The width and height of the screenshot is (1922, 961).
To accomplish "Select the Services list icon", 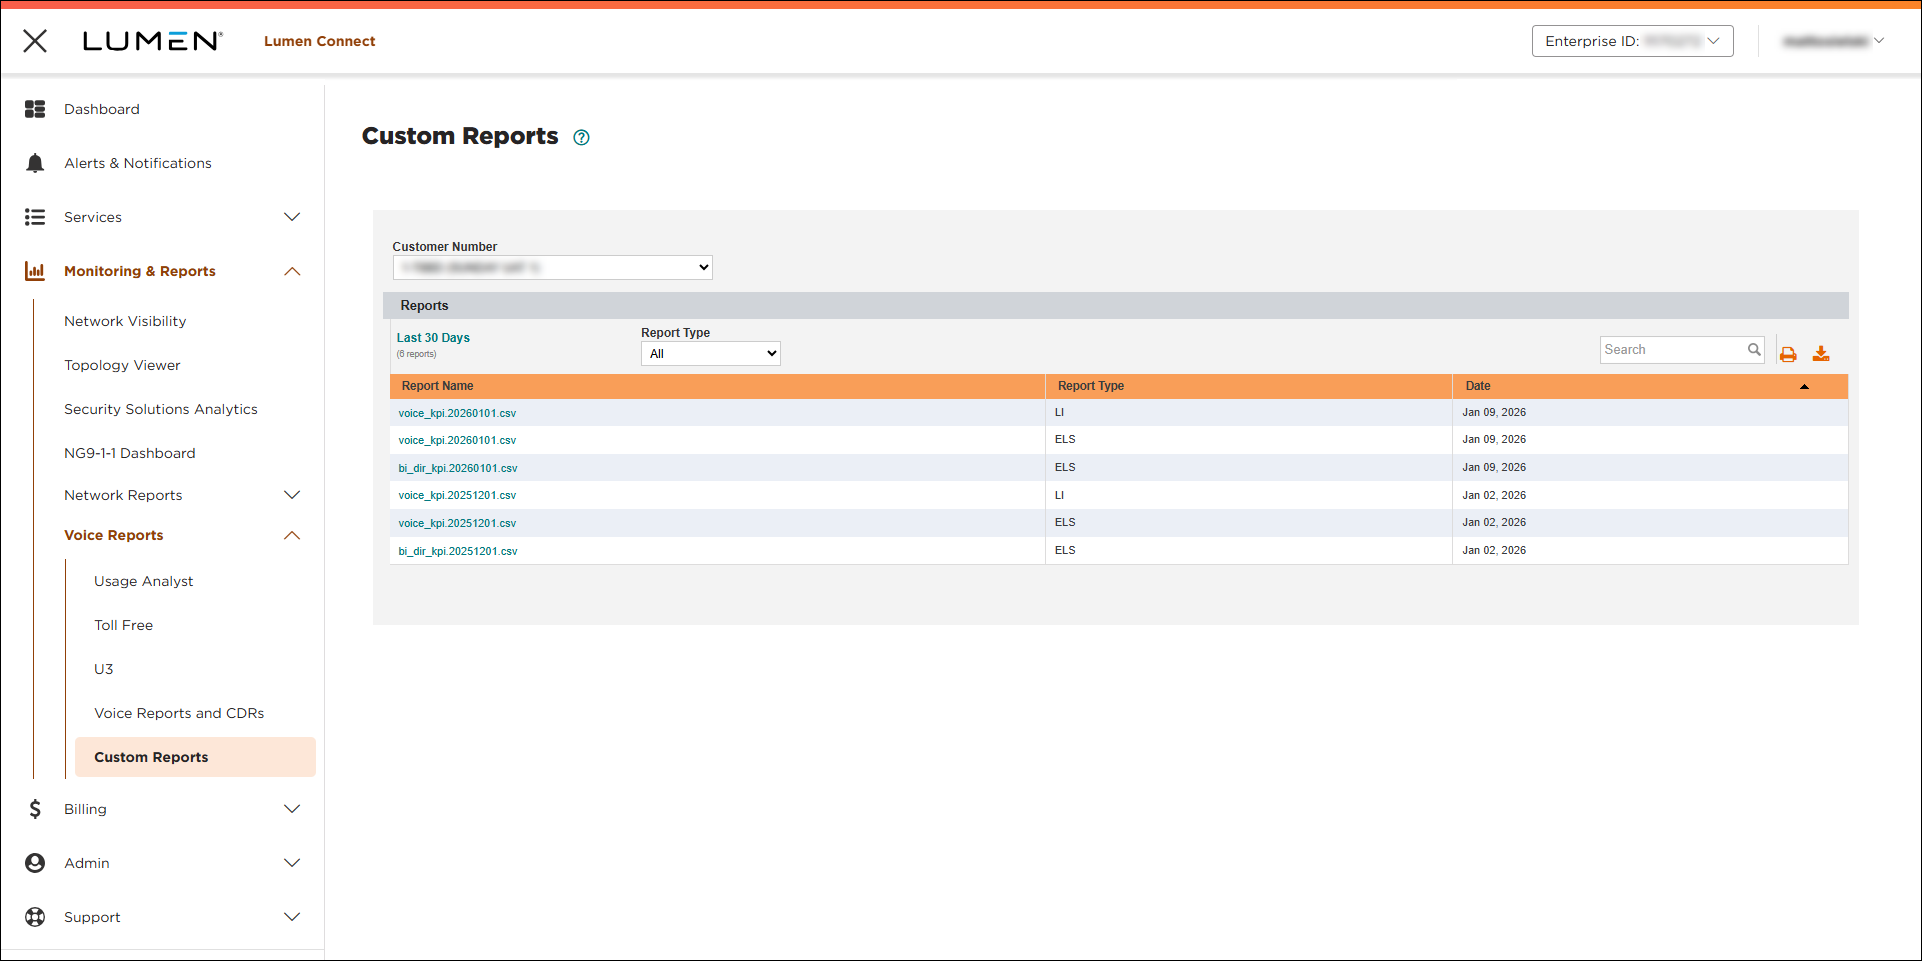I will [x=35, y=216].
